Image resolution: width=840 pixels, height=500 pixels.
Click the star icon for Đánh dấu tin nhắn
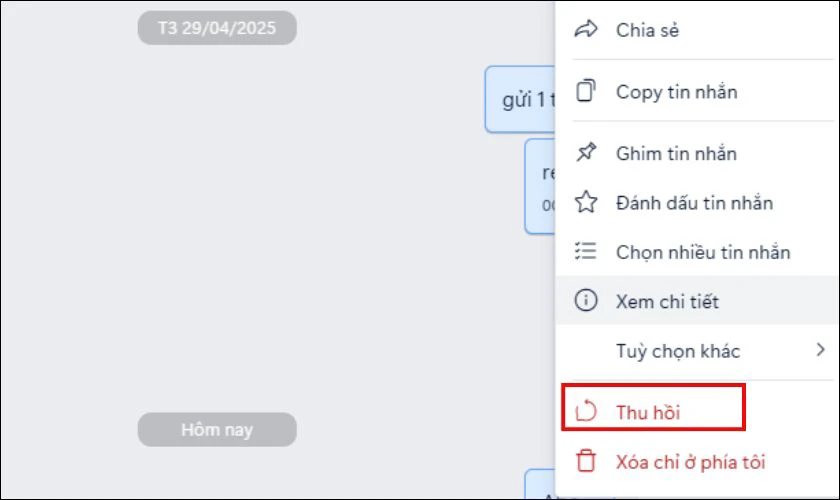586,202
